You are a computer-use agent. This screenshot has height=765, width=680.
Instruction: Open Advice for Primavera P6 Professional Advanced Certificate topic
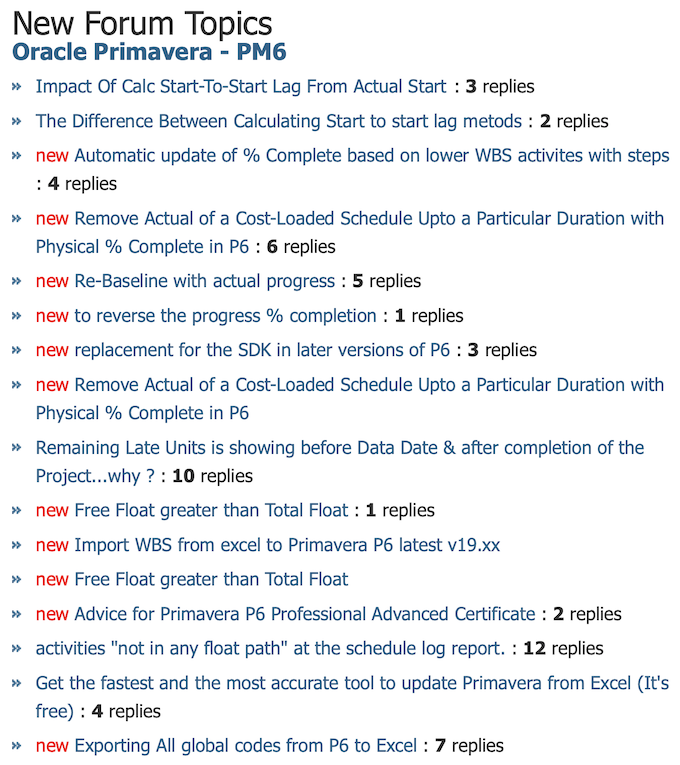(305, 614)
